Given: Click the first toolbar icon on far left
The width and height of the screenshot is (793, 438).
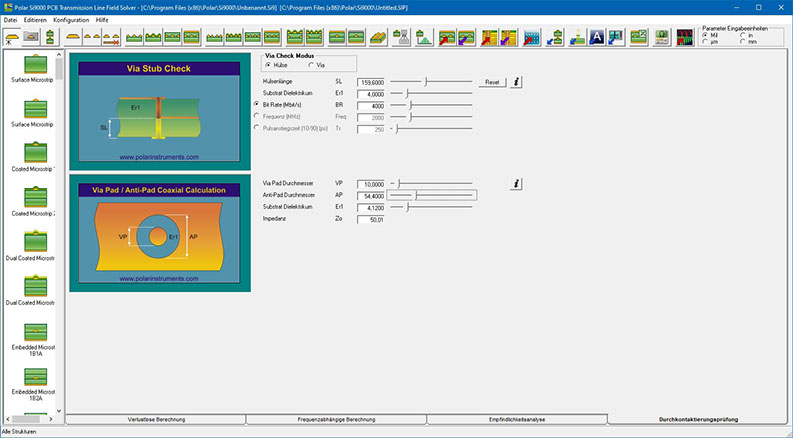Looking at the screenshot, I should point(13,38).
